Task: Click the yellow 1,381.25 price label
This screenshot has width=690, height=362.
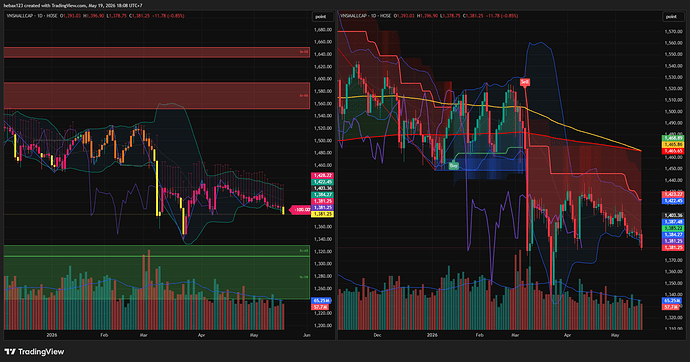Action: tap(322, 214)
